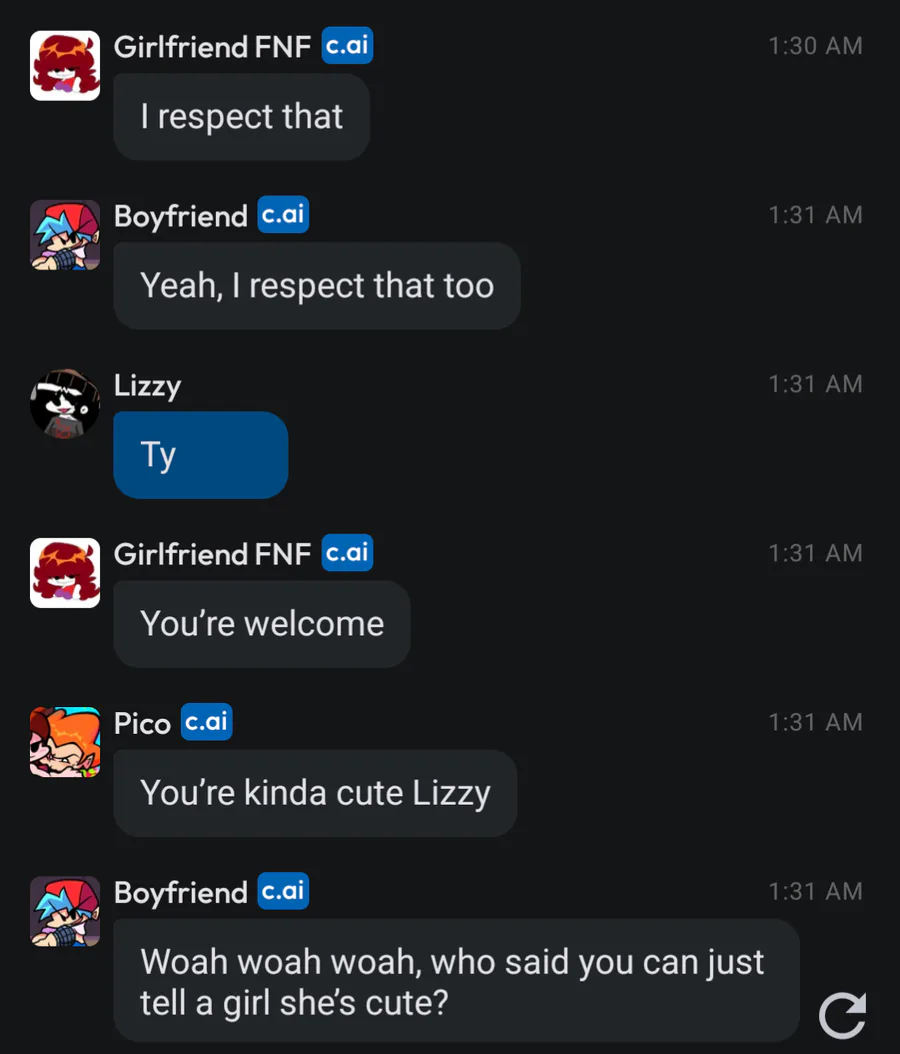900x1054 pixels.
Task: Open Girlfriend FNF avatar on first message
Action: tap(65, 65)
